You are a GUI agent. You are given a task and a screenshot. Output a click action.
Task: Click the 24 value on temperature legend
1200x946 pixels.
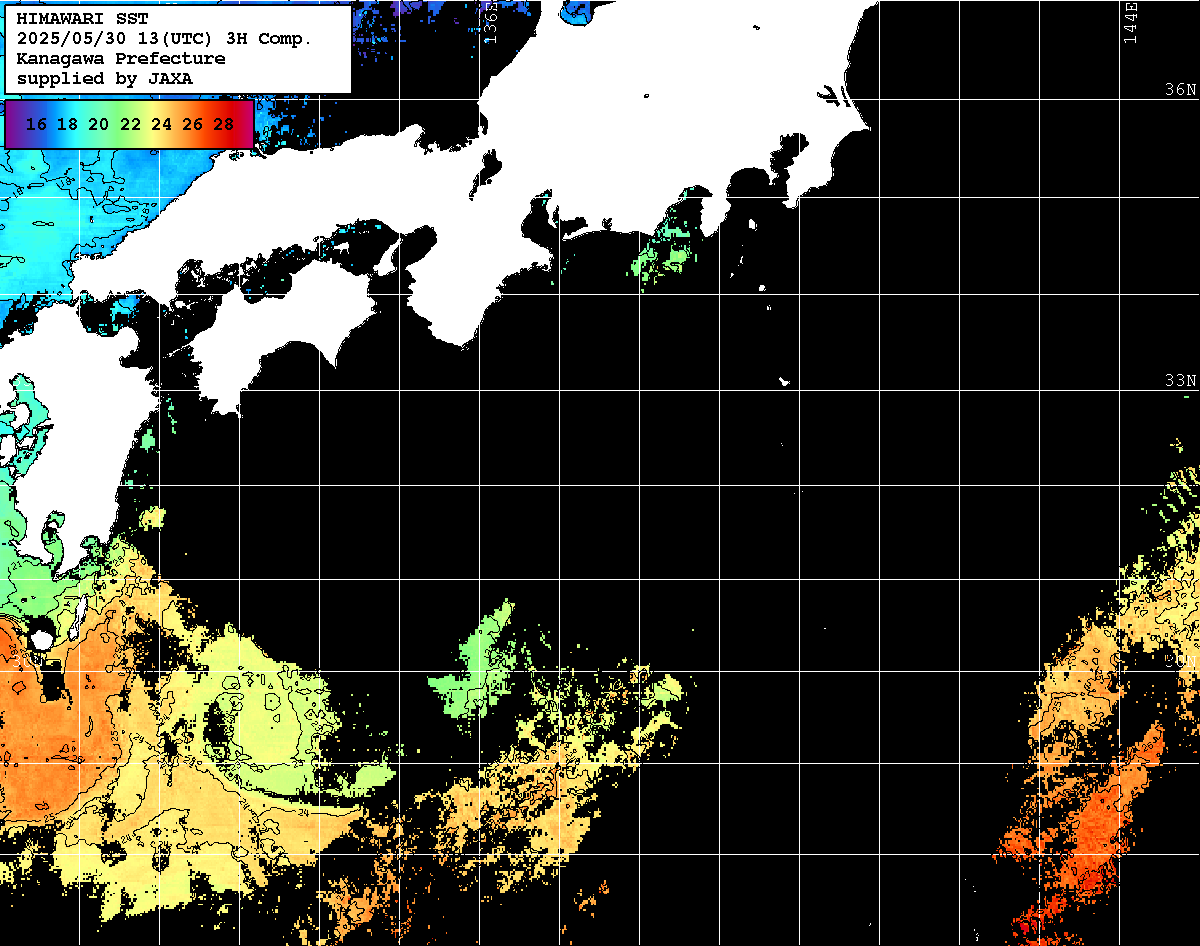161,124
